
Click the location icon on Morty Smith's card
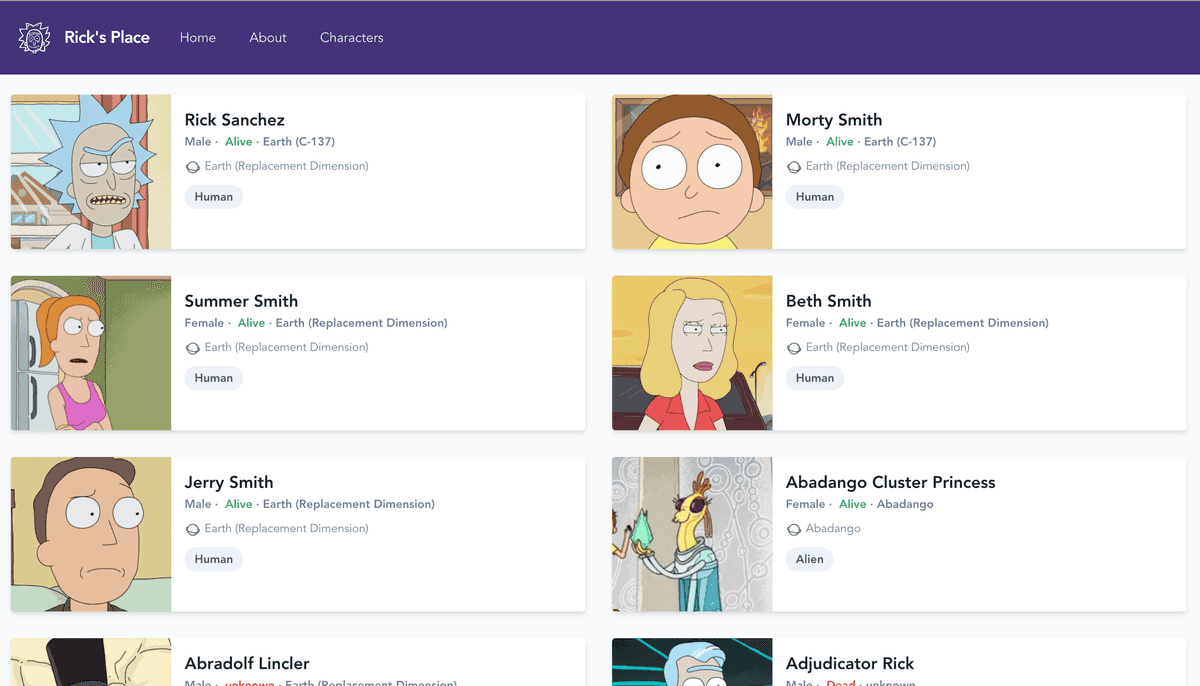793,166
